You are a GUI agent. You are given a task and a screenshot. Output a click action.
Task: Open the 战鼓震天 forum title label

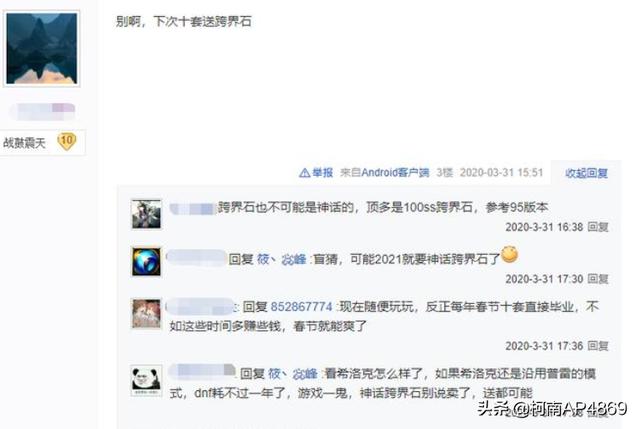click(x=24, y=143)
